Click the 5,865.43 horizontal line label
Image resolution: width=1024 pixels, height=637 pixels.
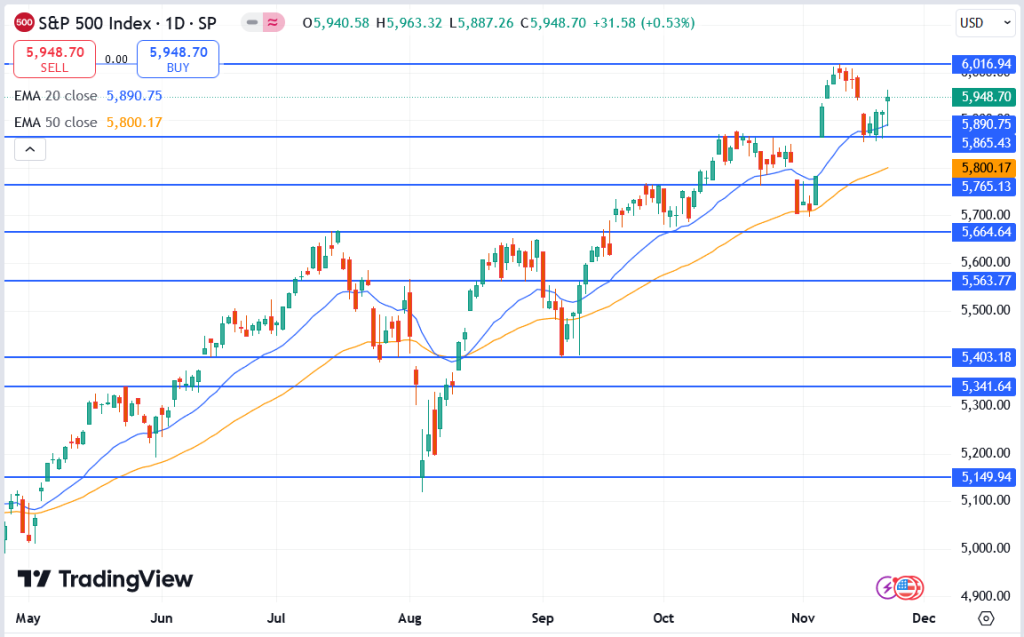coord(984,143)
